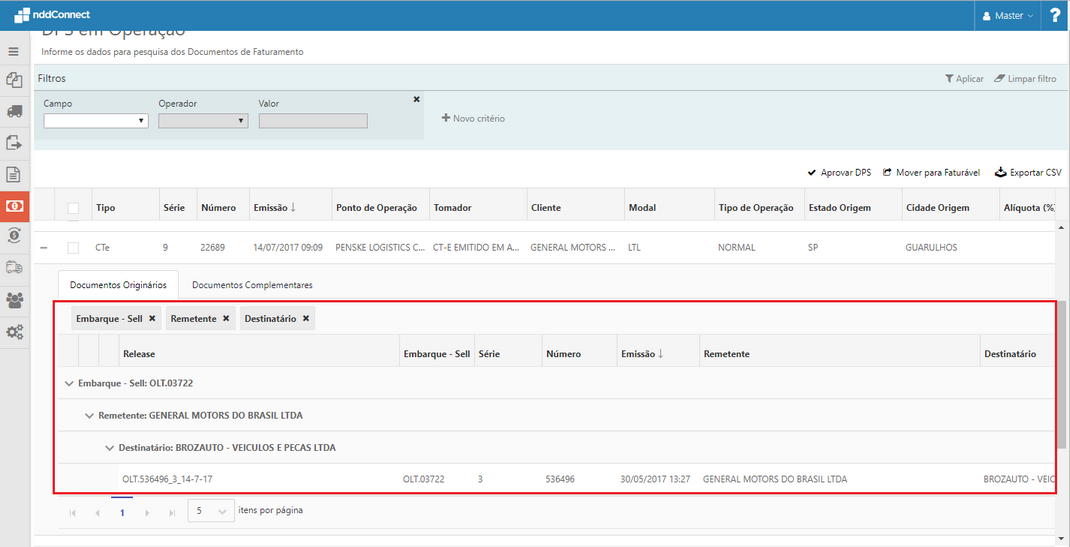Viewport: 1070px width, 547px height.
Task: Open help question mark icon
Action: [1054, 15]
